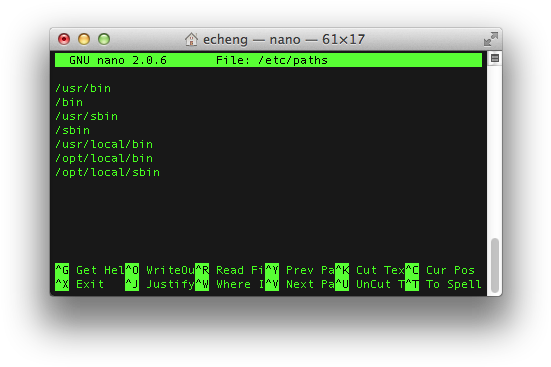Screen dimensions: 551x367
Task: Place cursor on the '/bin' line
Action: point(69,102)
